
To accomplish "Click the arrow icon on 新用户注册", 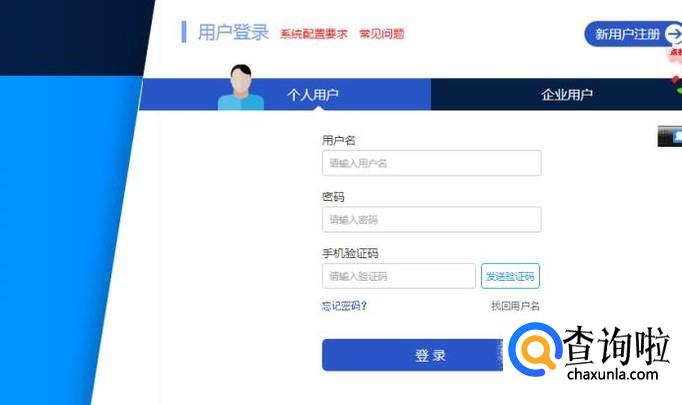I will pos(674,34).
